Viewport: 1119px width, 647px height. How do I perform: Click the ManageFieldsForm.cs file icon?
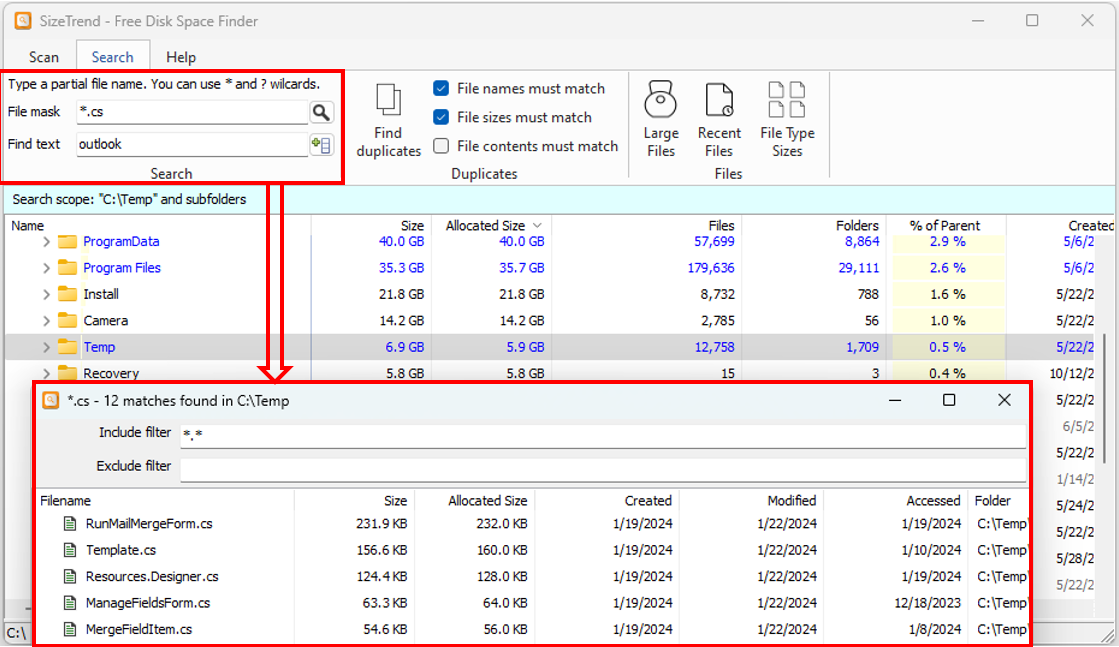tap(70, 603)
